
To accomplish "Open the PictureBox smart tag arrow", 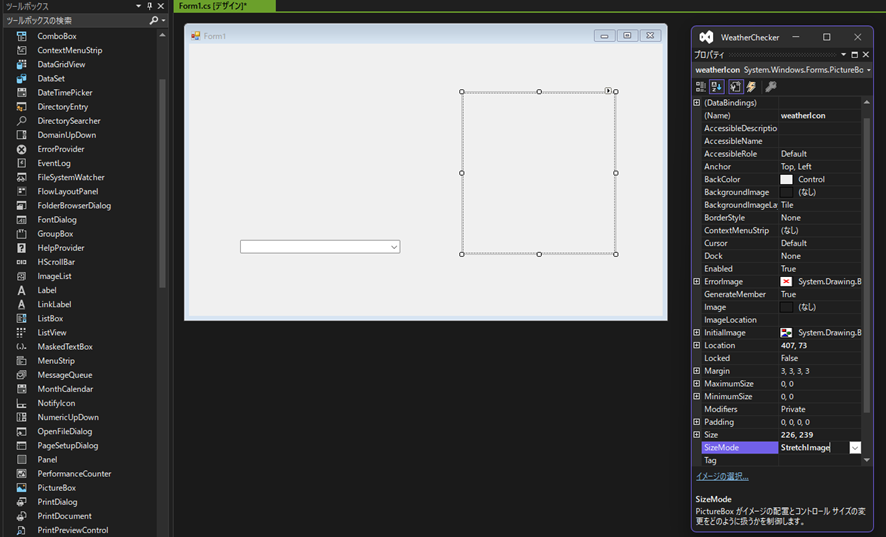I will coord(608,90).
